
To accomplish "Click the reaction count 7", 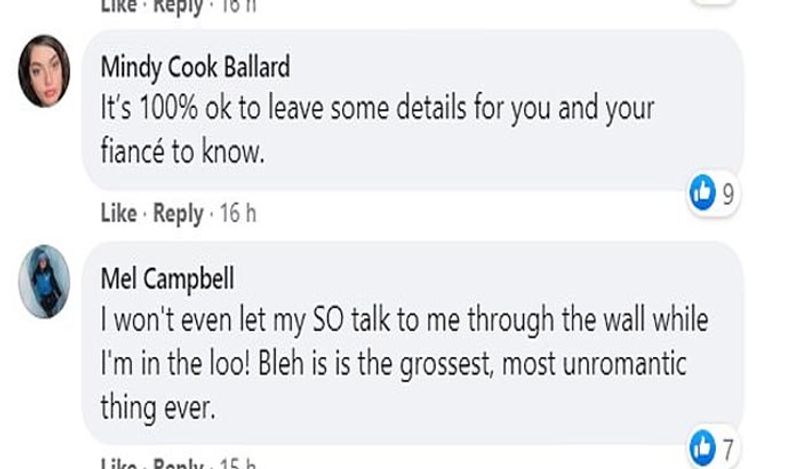I will click(728, 449).
